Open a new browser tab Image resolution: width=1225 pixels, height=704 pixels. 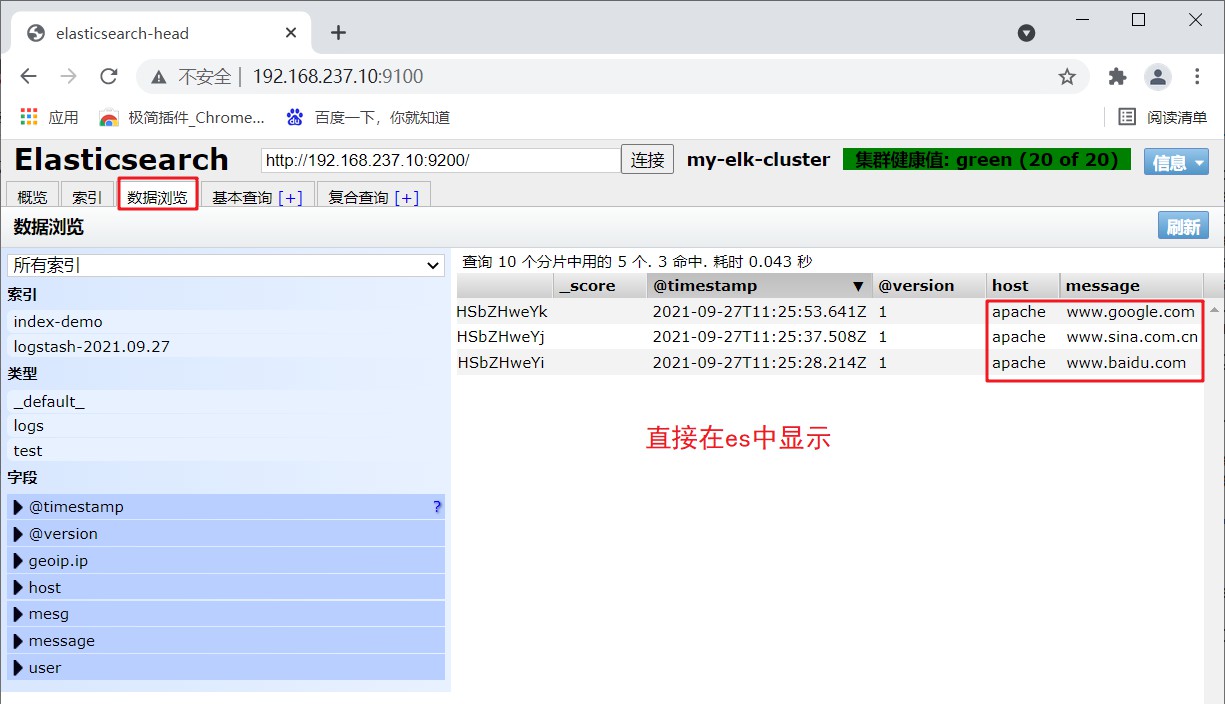338,33
